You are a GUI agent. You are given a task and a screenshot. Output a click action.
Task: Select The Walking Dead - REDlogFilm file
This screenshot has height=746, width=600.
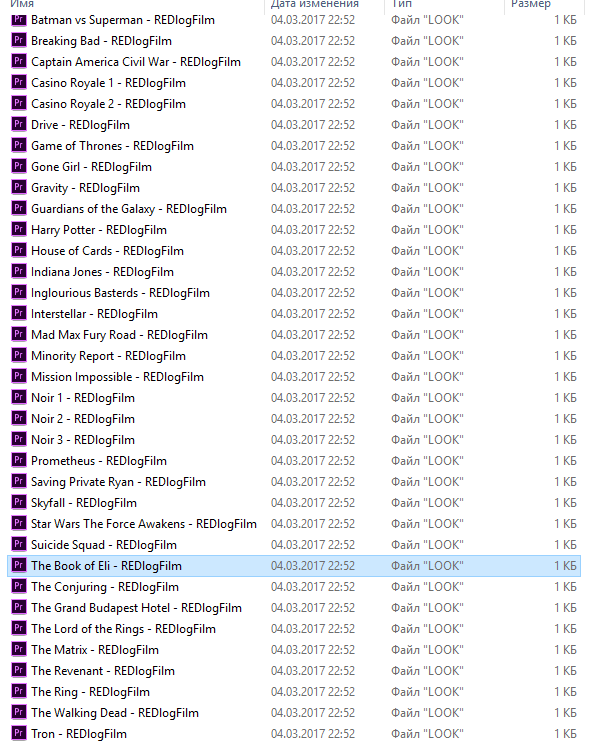click(x=115, y=713)
